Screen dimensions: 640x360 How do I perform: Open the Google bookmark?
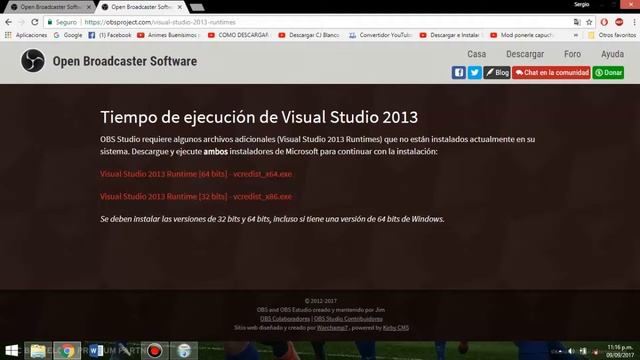click(68, 35)
